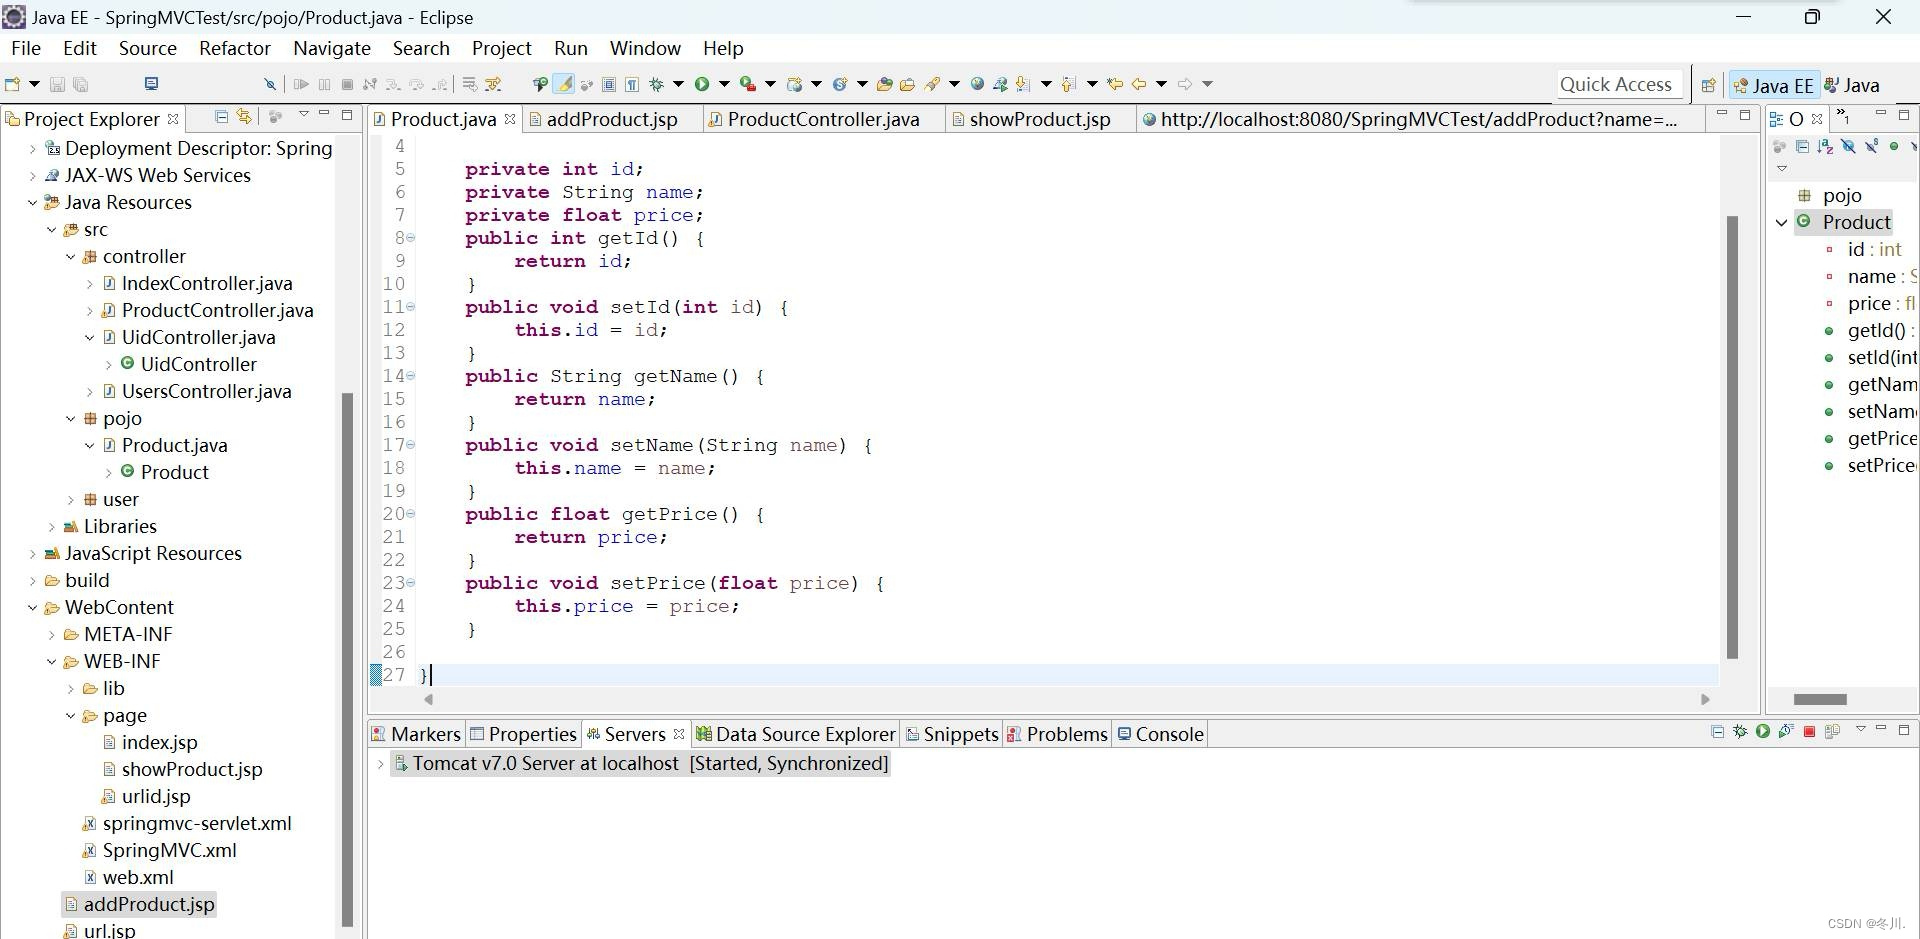The image size is (1920, 939).
Task: Expand the Libraries node
Action: (x=51, y=526)
